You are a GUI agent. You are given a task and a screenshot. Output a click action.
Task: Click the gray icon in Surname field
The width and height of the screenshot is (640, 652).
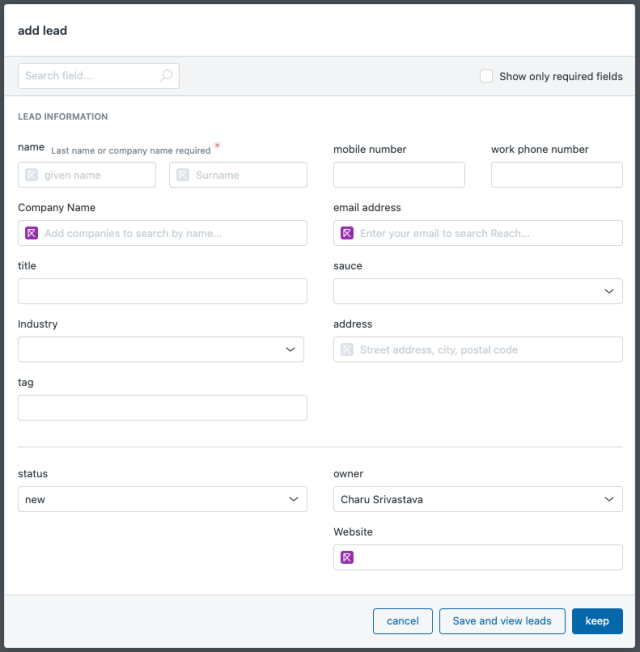183,175
